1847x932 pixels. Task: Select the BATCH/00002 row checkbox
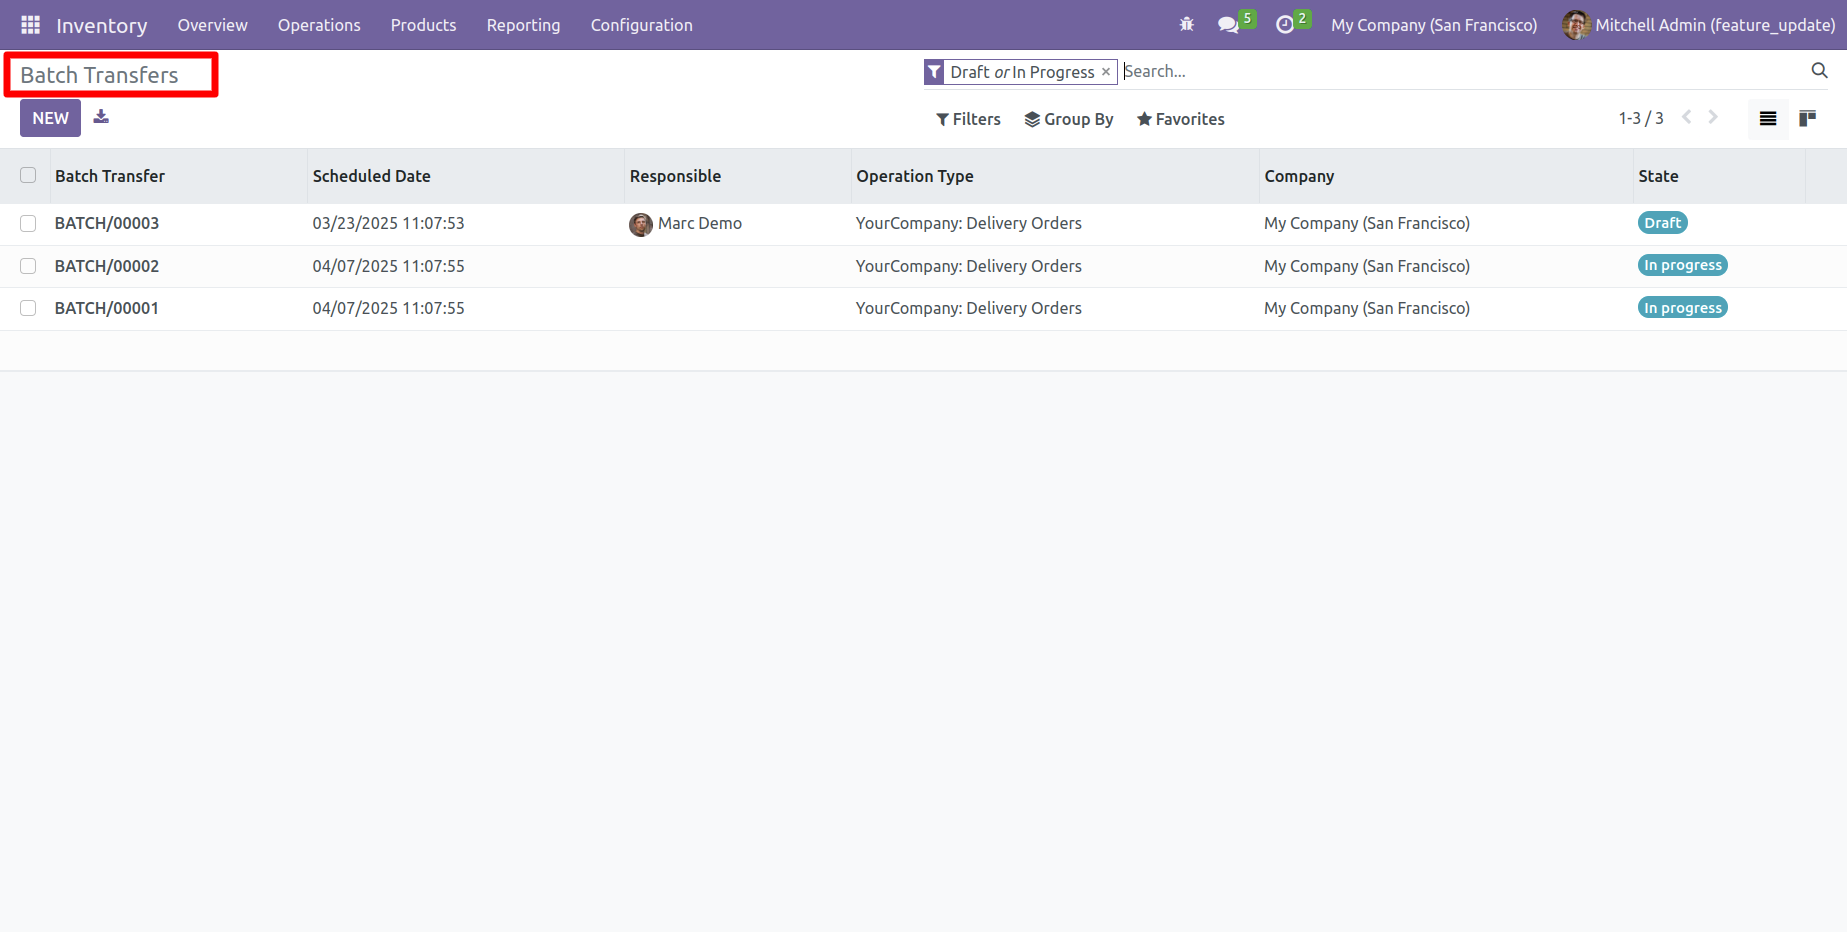[28, 266]
